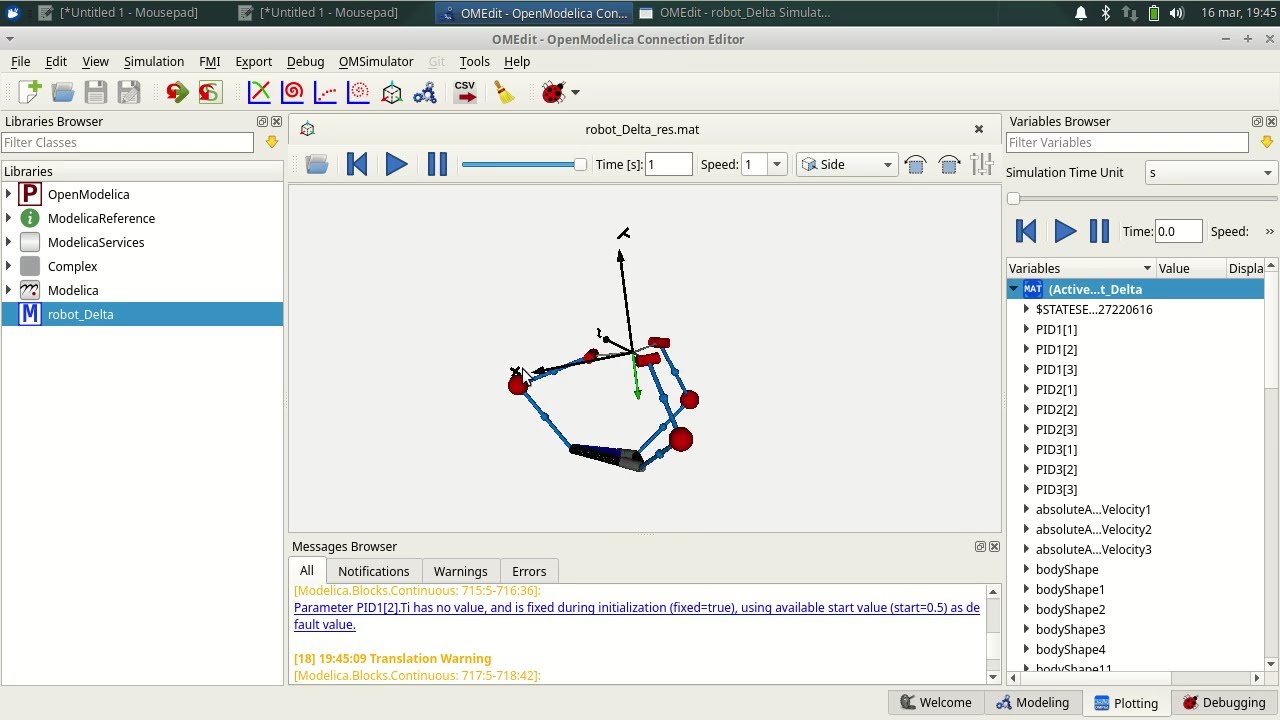Screen dimensions: 1280x720
Task: Open the Simulation menu
Action: tap(154, 61)
